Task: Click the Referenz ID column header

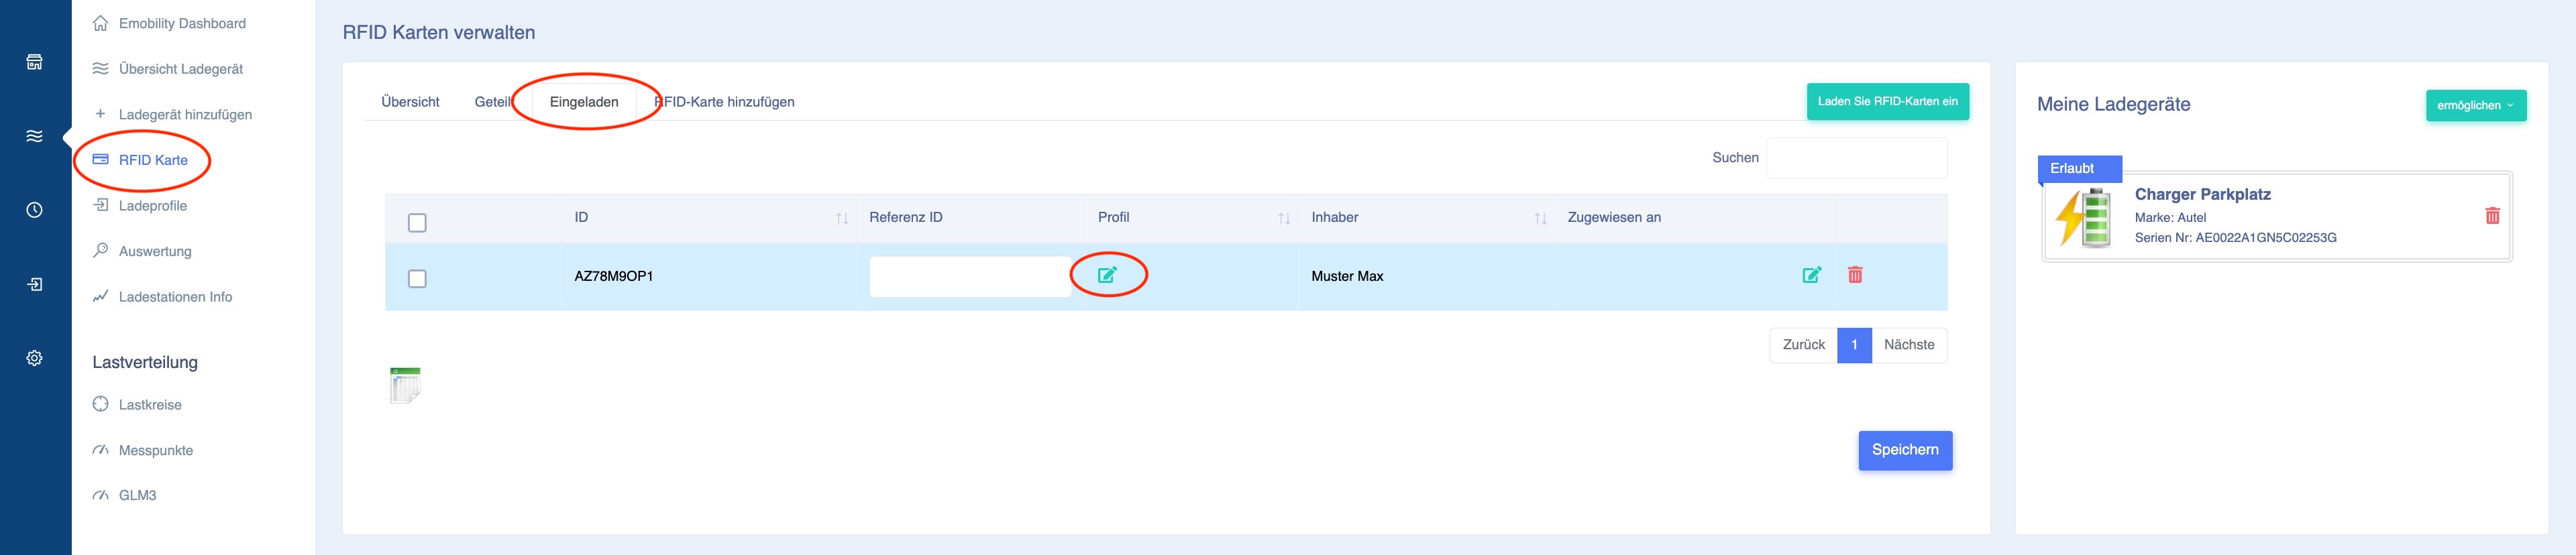Action: pos(905,218)
